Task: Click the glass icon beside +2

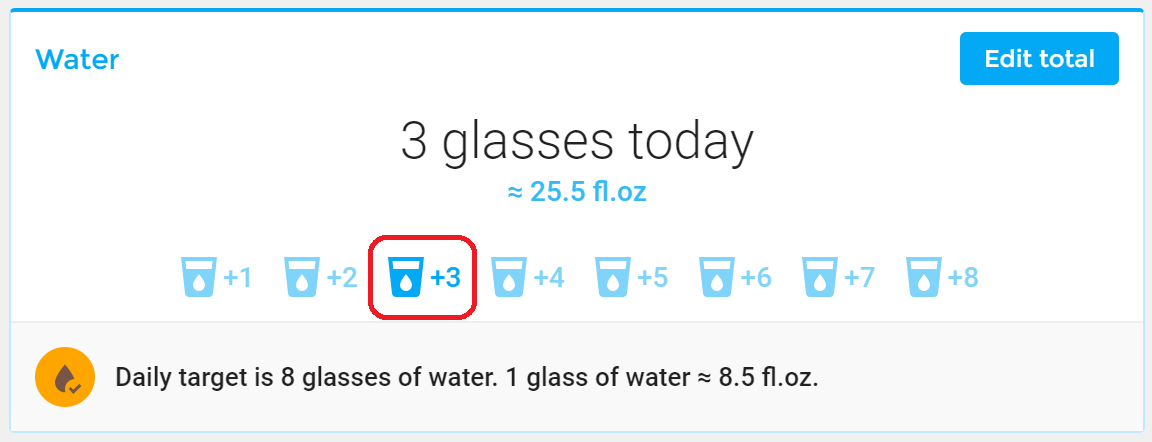Action: [302, 277]
